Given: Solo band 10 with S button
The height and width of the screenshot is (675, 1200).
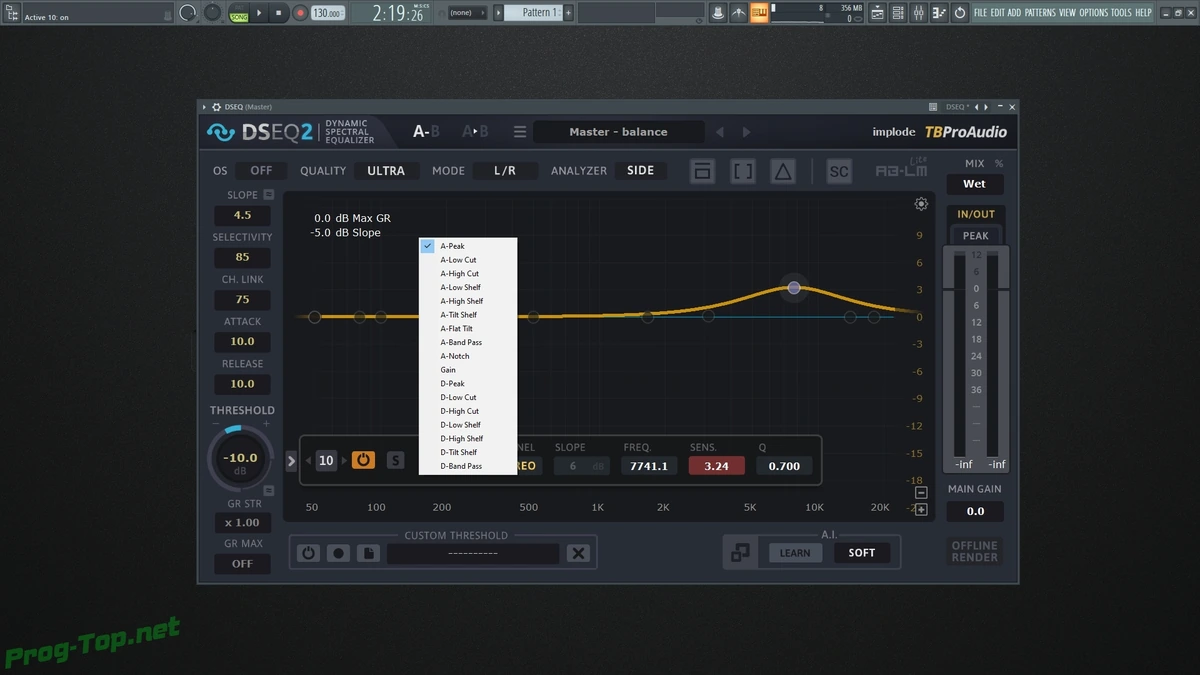Looking at the screenshot, I should point(396,461).
